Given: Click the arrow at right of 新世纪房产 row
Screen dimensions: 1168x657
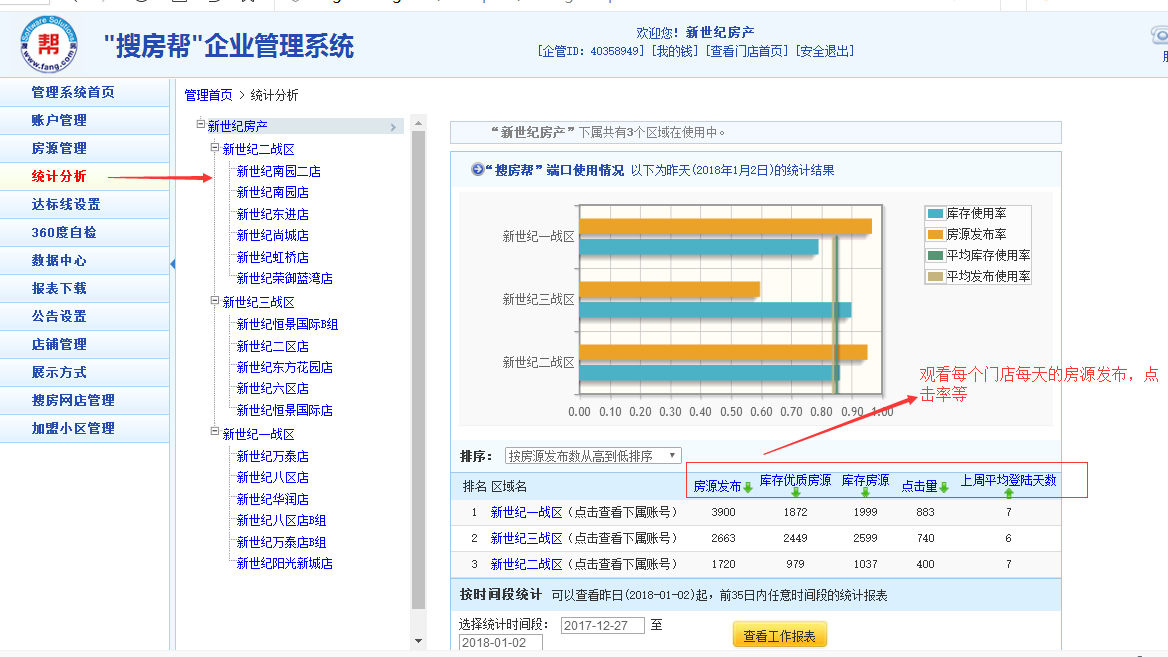Looking at the screenshot, I should click(393, 127).
